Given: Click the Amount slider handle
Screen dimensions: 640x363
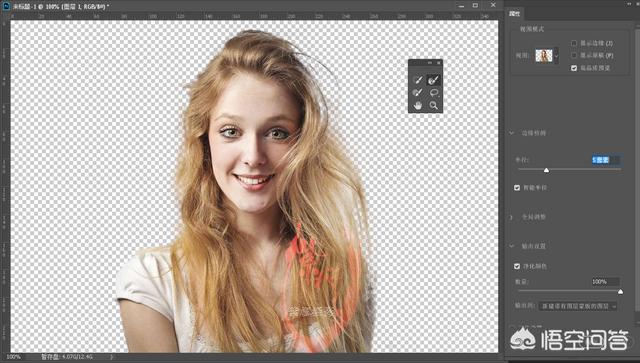Looking at the screenshot, I should tap(620, 292).
